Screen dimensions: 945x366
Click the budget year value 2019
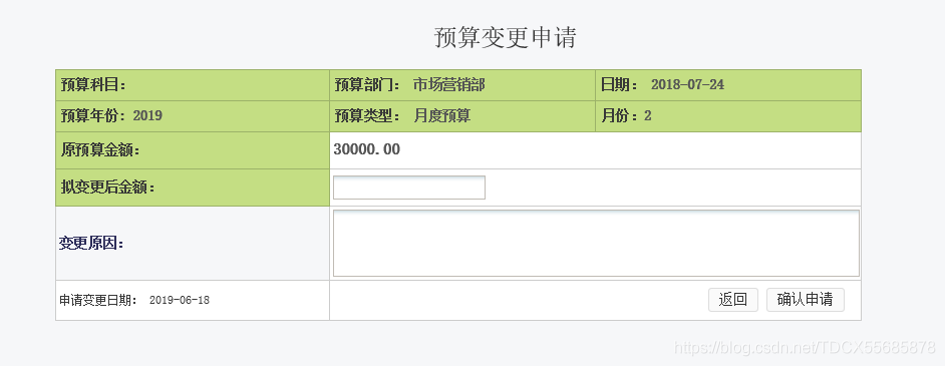[148, 116]
